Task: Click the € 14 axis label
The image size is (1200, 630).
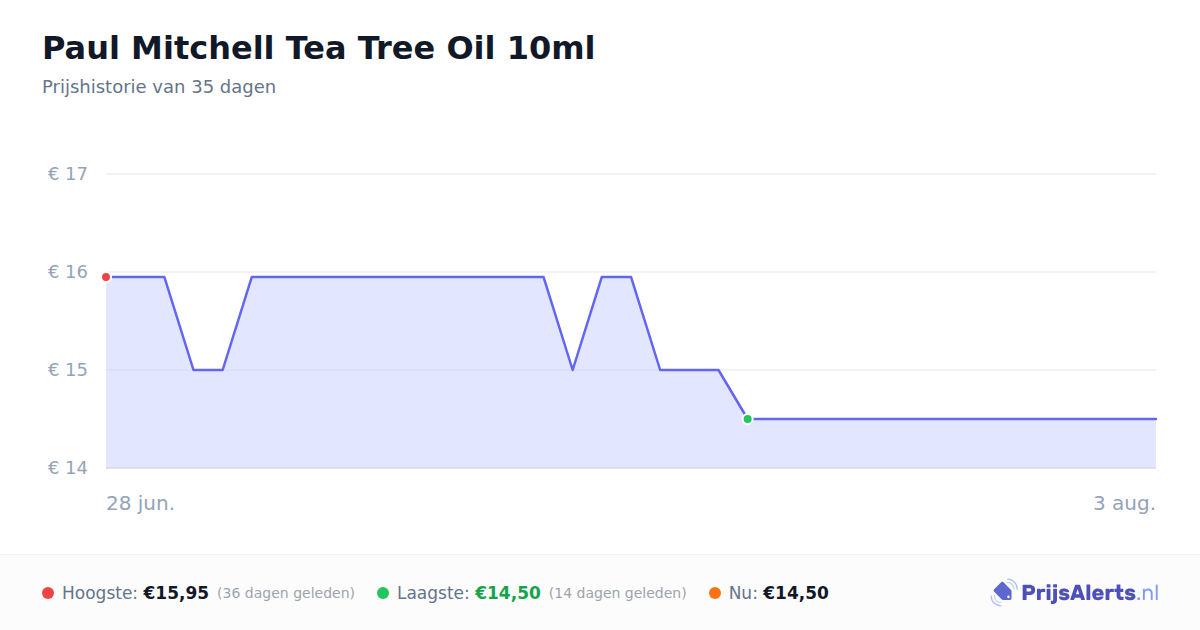Action: [x=68, y=468]
